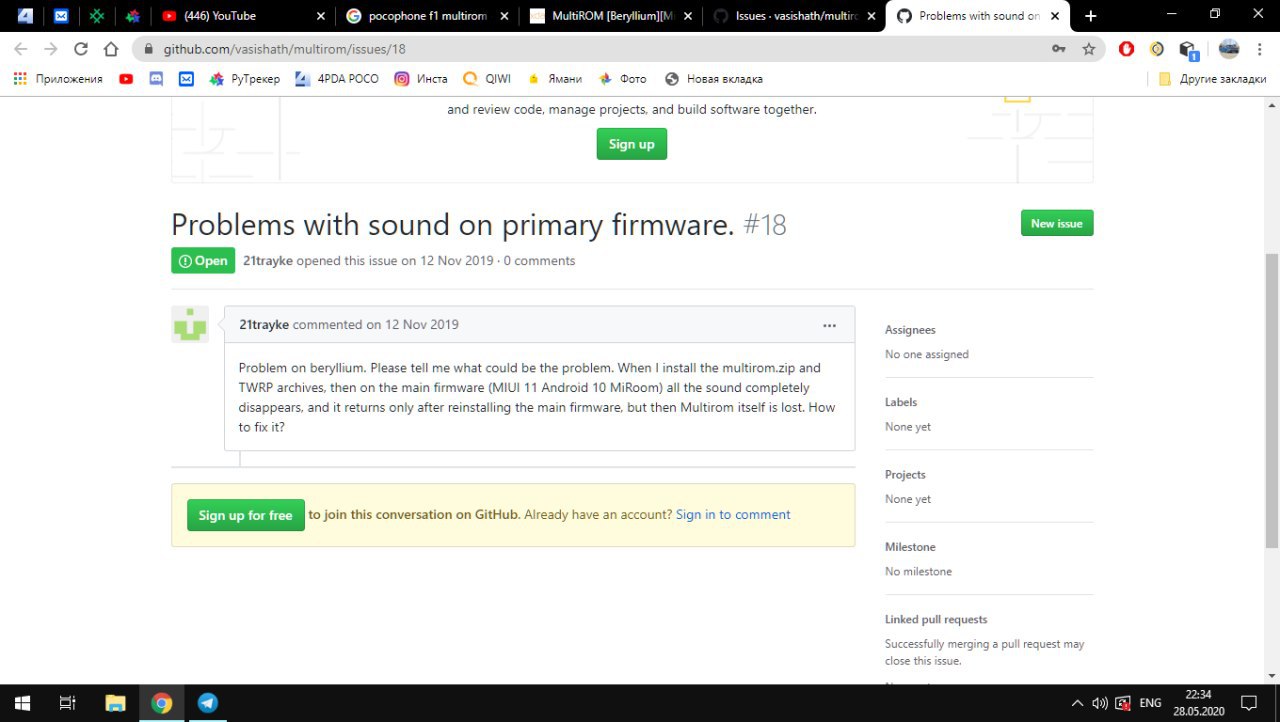Image resolution: width=1280 pixels, height=722 pixels.
Task: Click the Milestone sidebar heading
Action: tap(910, 547)
